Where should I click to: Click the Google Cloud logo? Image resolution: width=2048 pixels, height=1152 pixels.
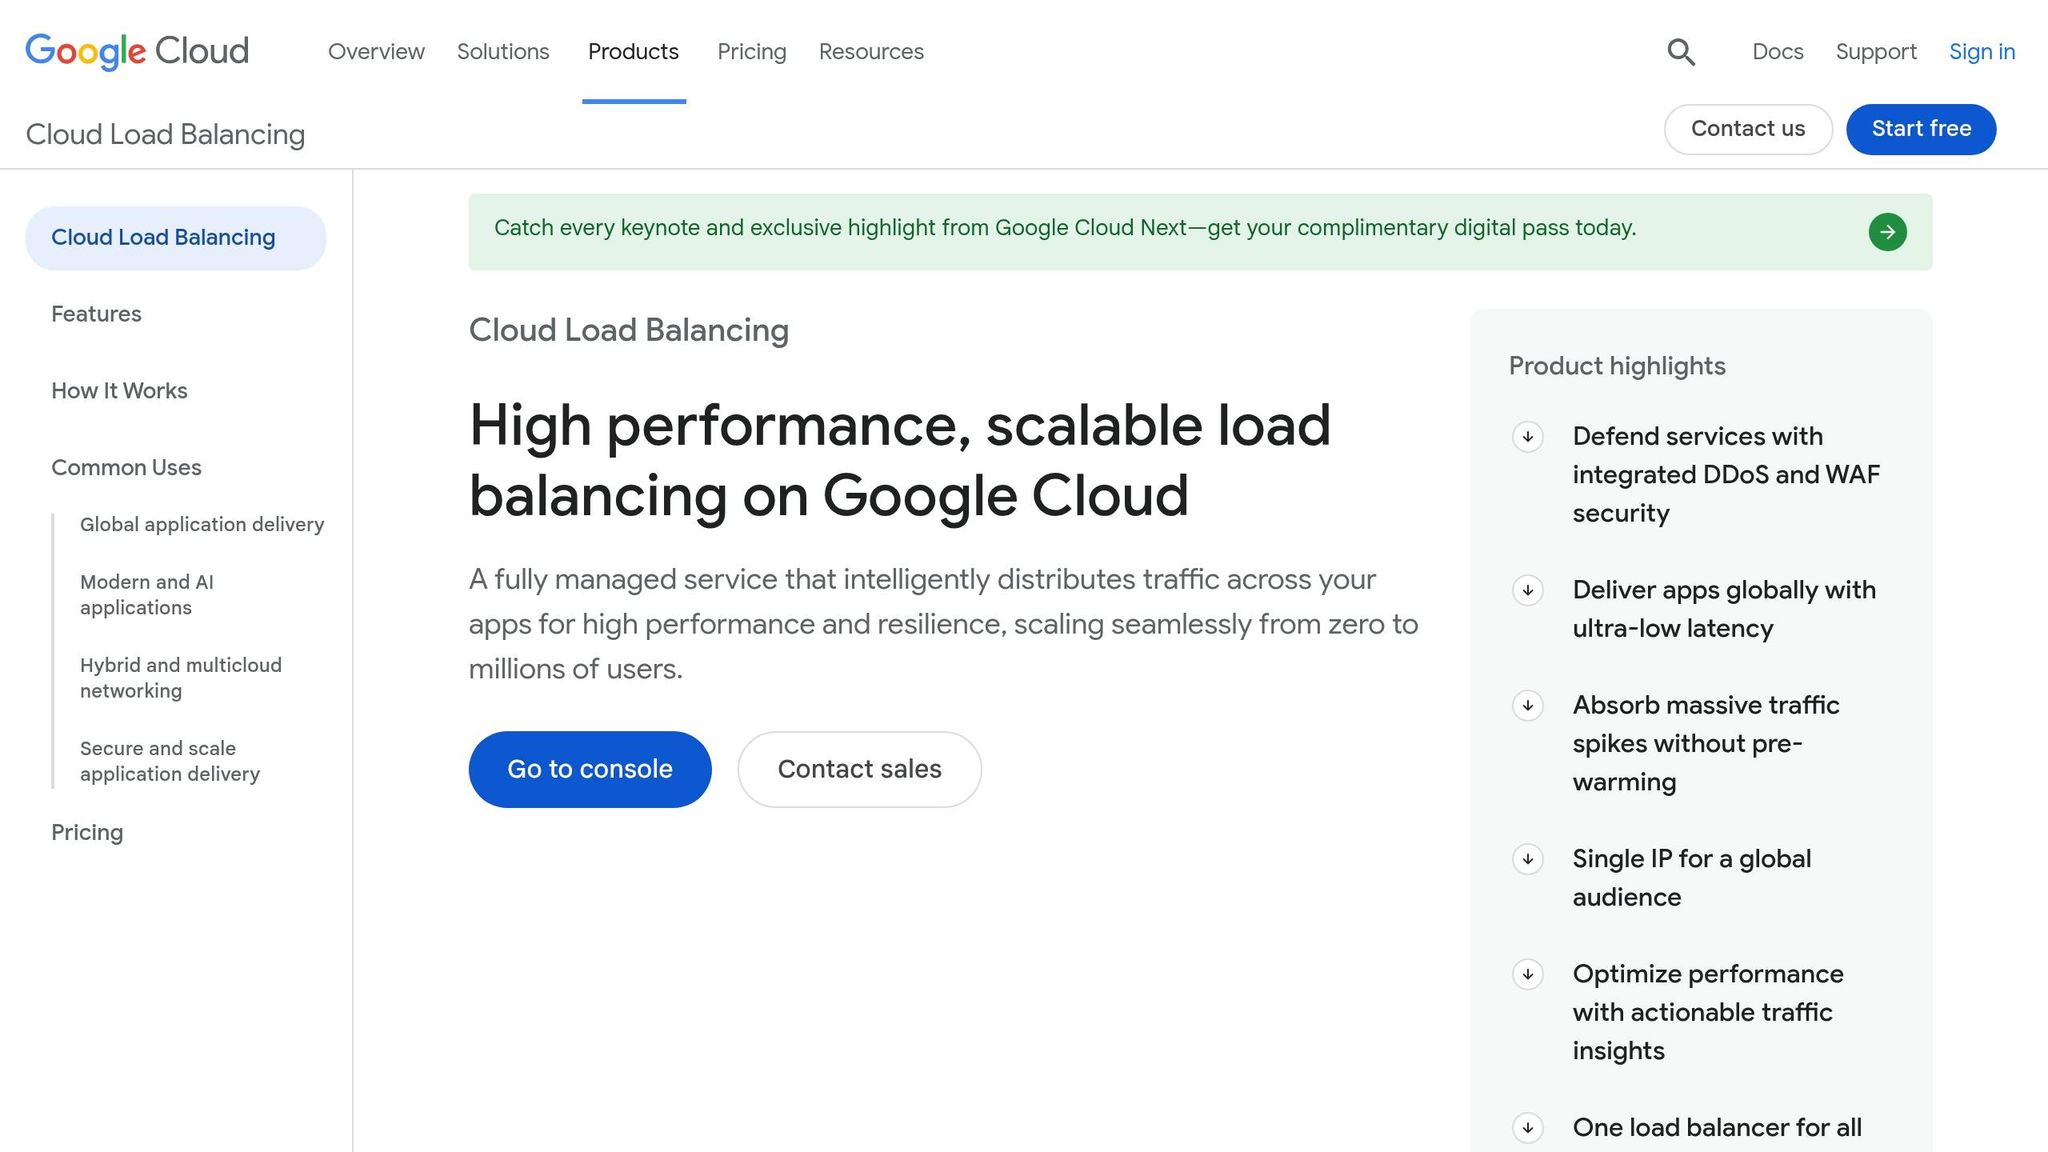136,51
